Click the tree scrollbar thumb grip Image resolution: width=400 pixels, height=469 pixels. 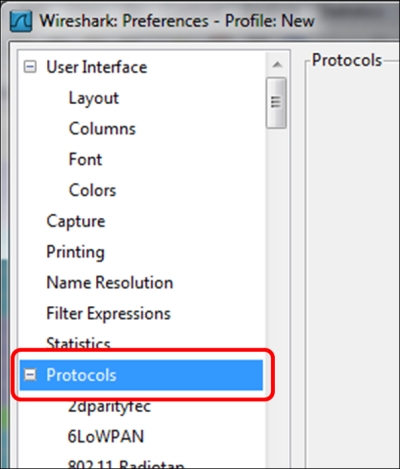pos(276,102)
